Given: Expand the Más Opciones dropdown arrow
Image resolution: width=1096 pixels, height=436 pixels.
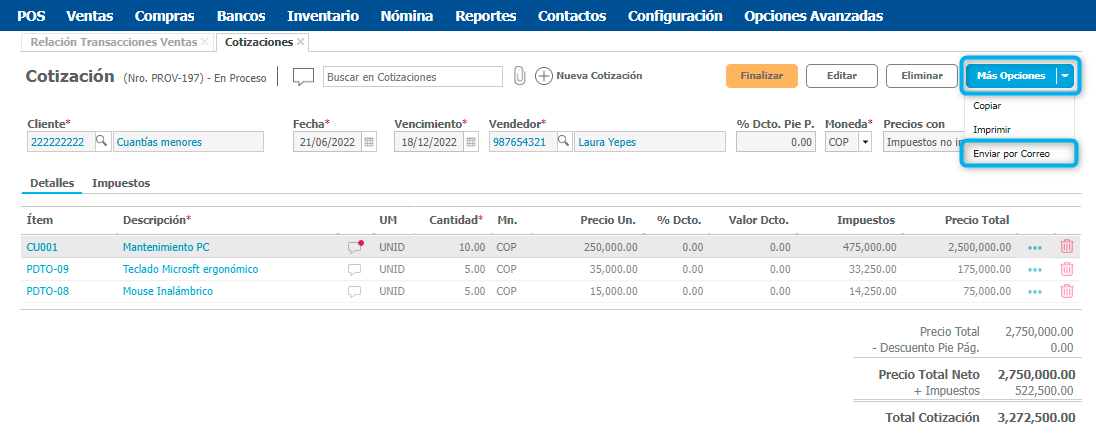Looking at the screenshot, I should 1066,76.
